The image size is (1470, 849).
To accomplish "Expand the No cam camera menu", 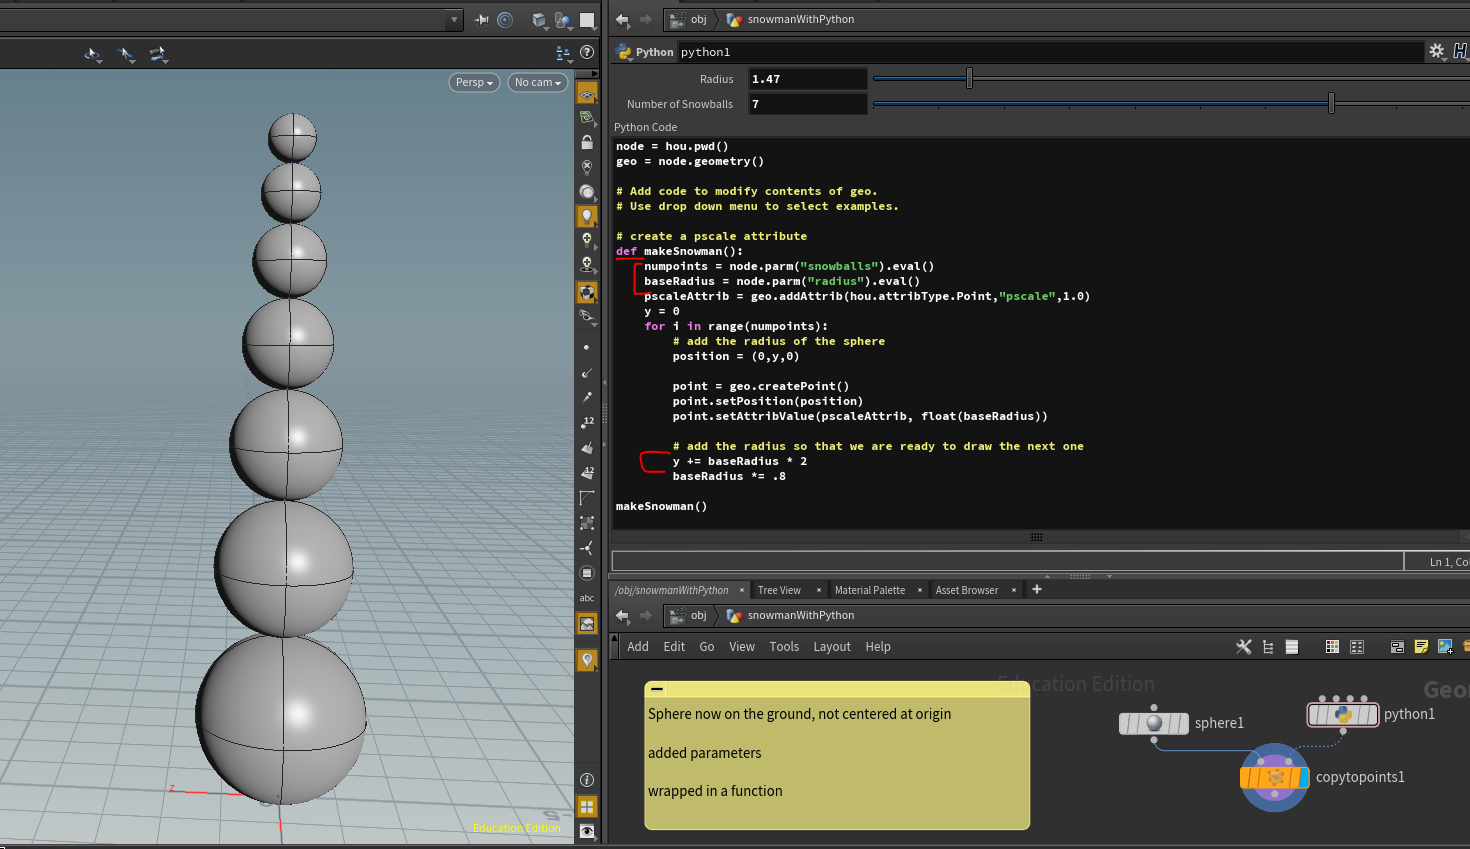I will (x=538, y=82).
